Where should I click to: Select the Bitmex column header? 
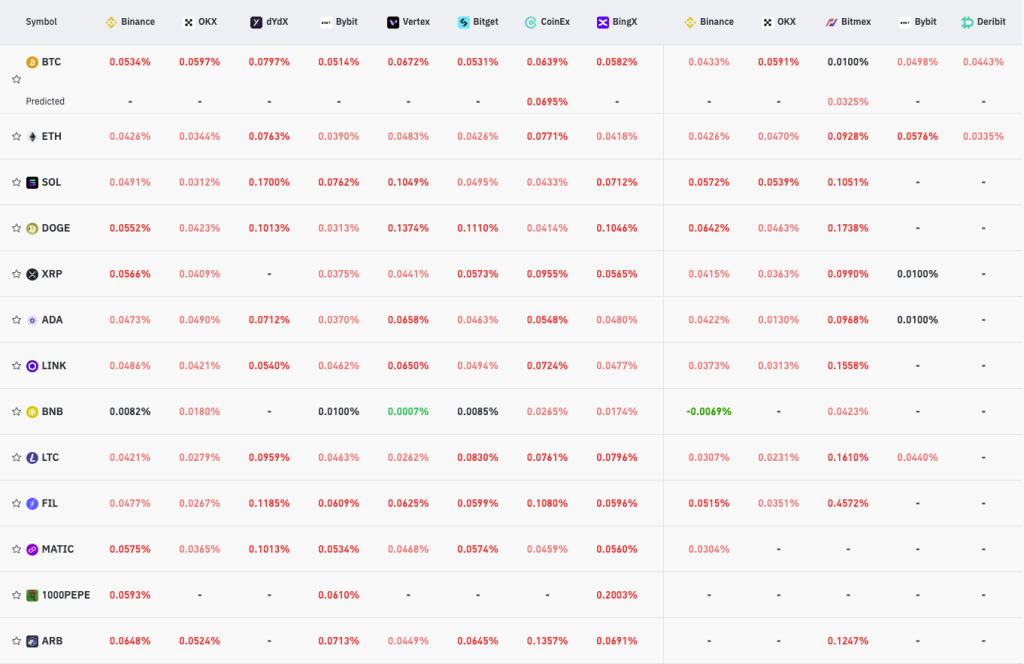[848, 22]
